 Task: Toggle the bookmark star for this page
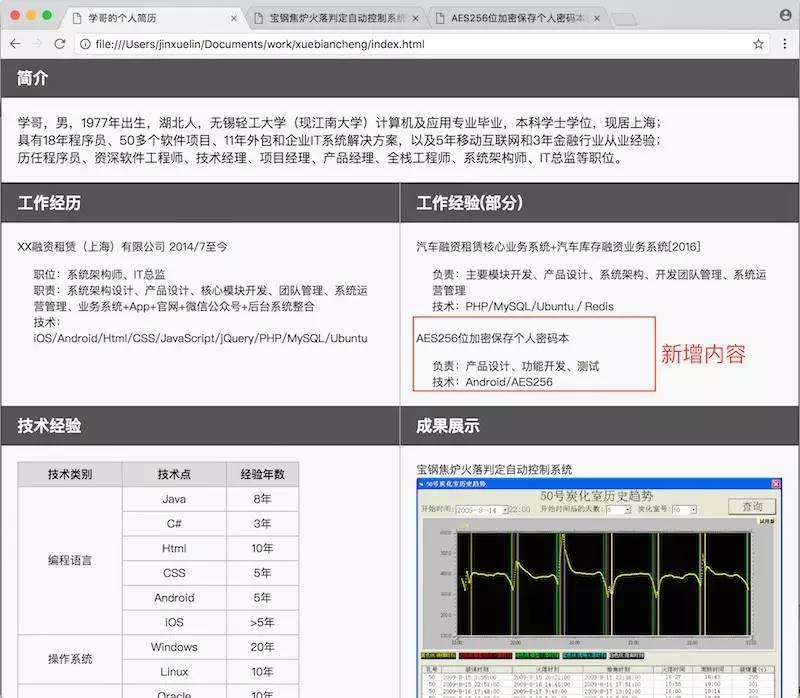[758, 45]
